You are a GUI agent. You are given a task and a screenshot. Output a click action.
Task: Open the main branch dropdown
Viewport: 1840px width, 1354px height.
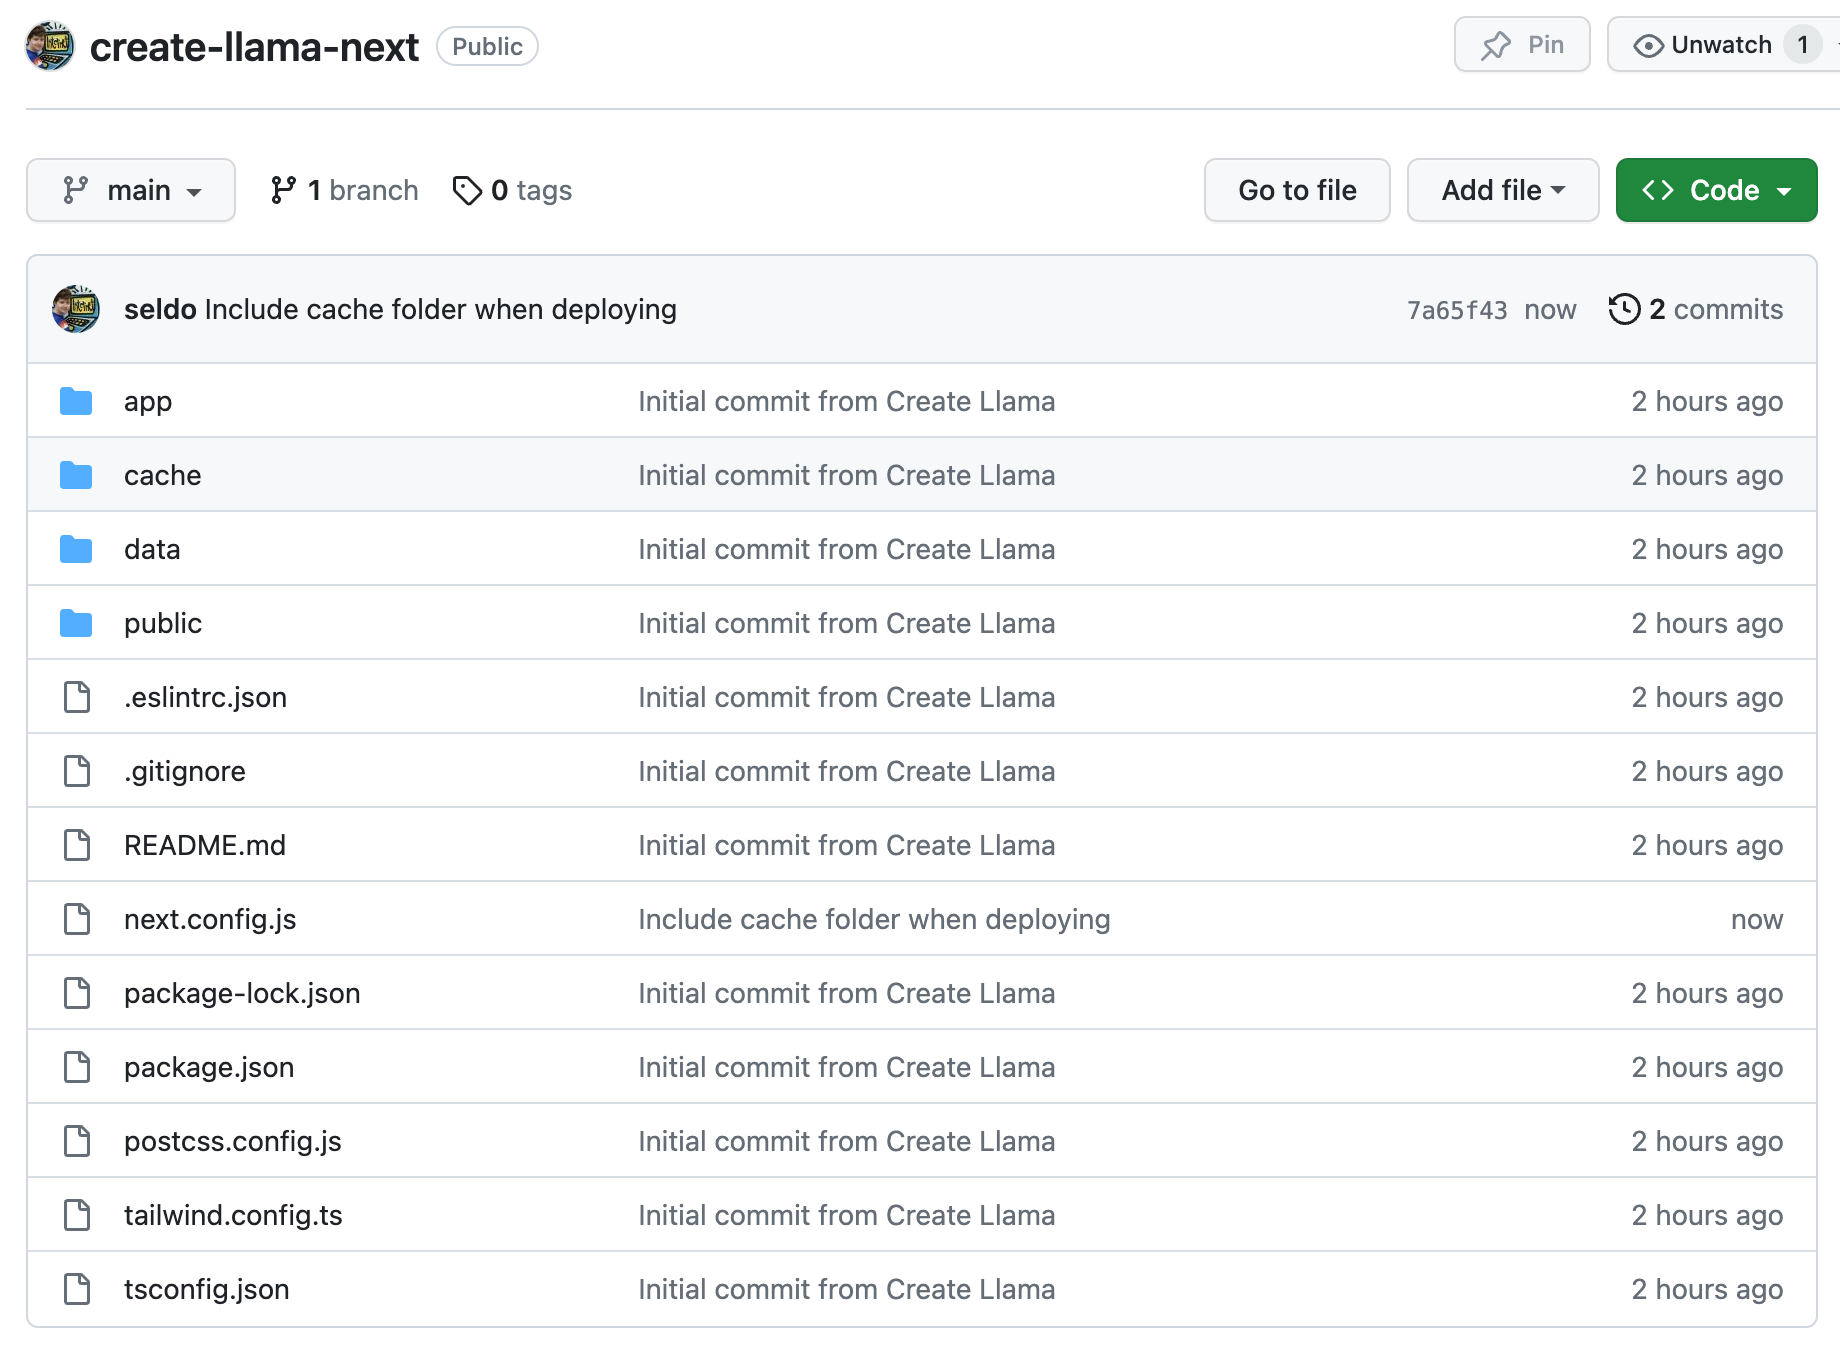click(131, 190)
